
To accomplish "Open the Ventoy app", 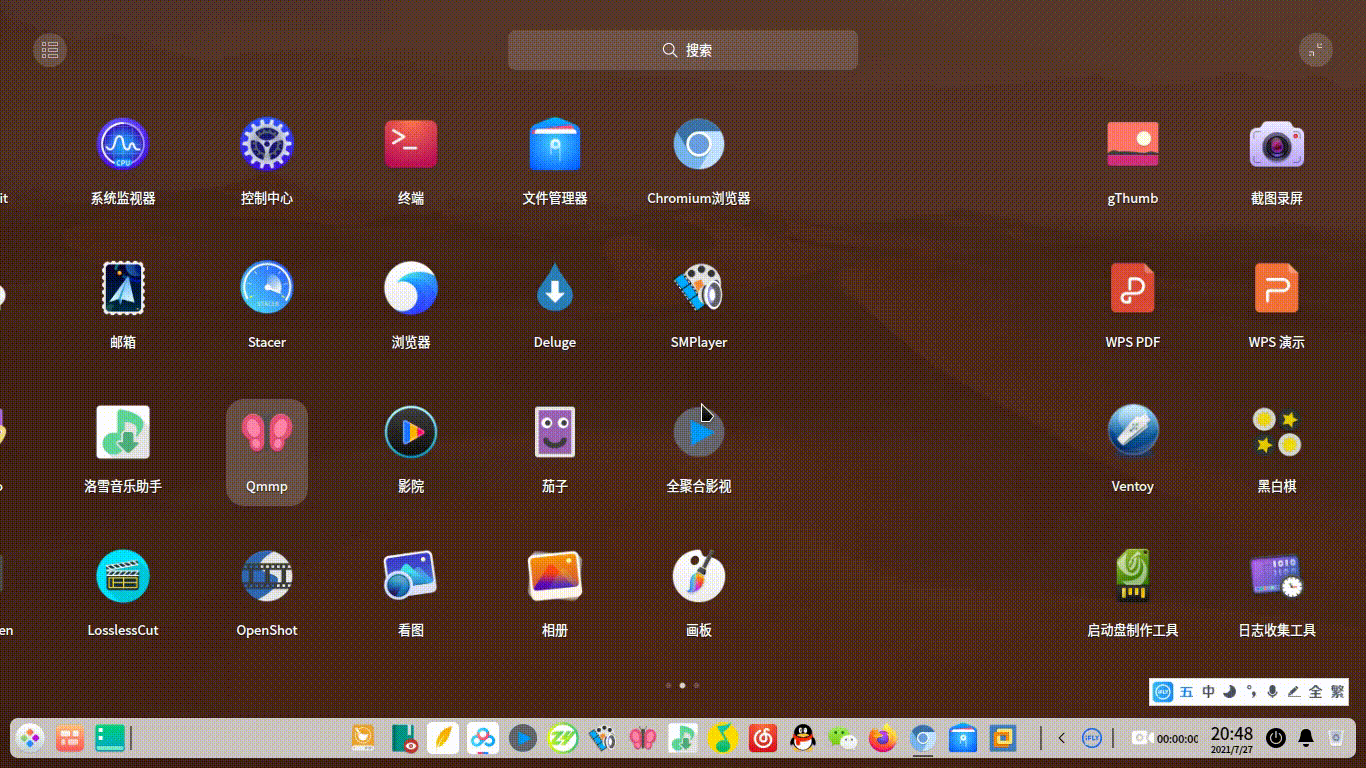I will coord(1133,432).
